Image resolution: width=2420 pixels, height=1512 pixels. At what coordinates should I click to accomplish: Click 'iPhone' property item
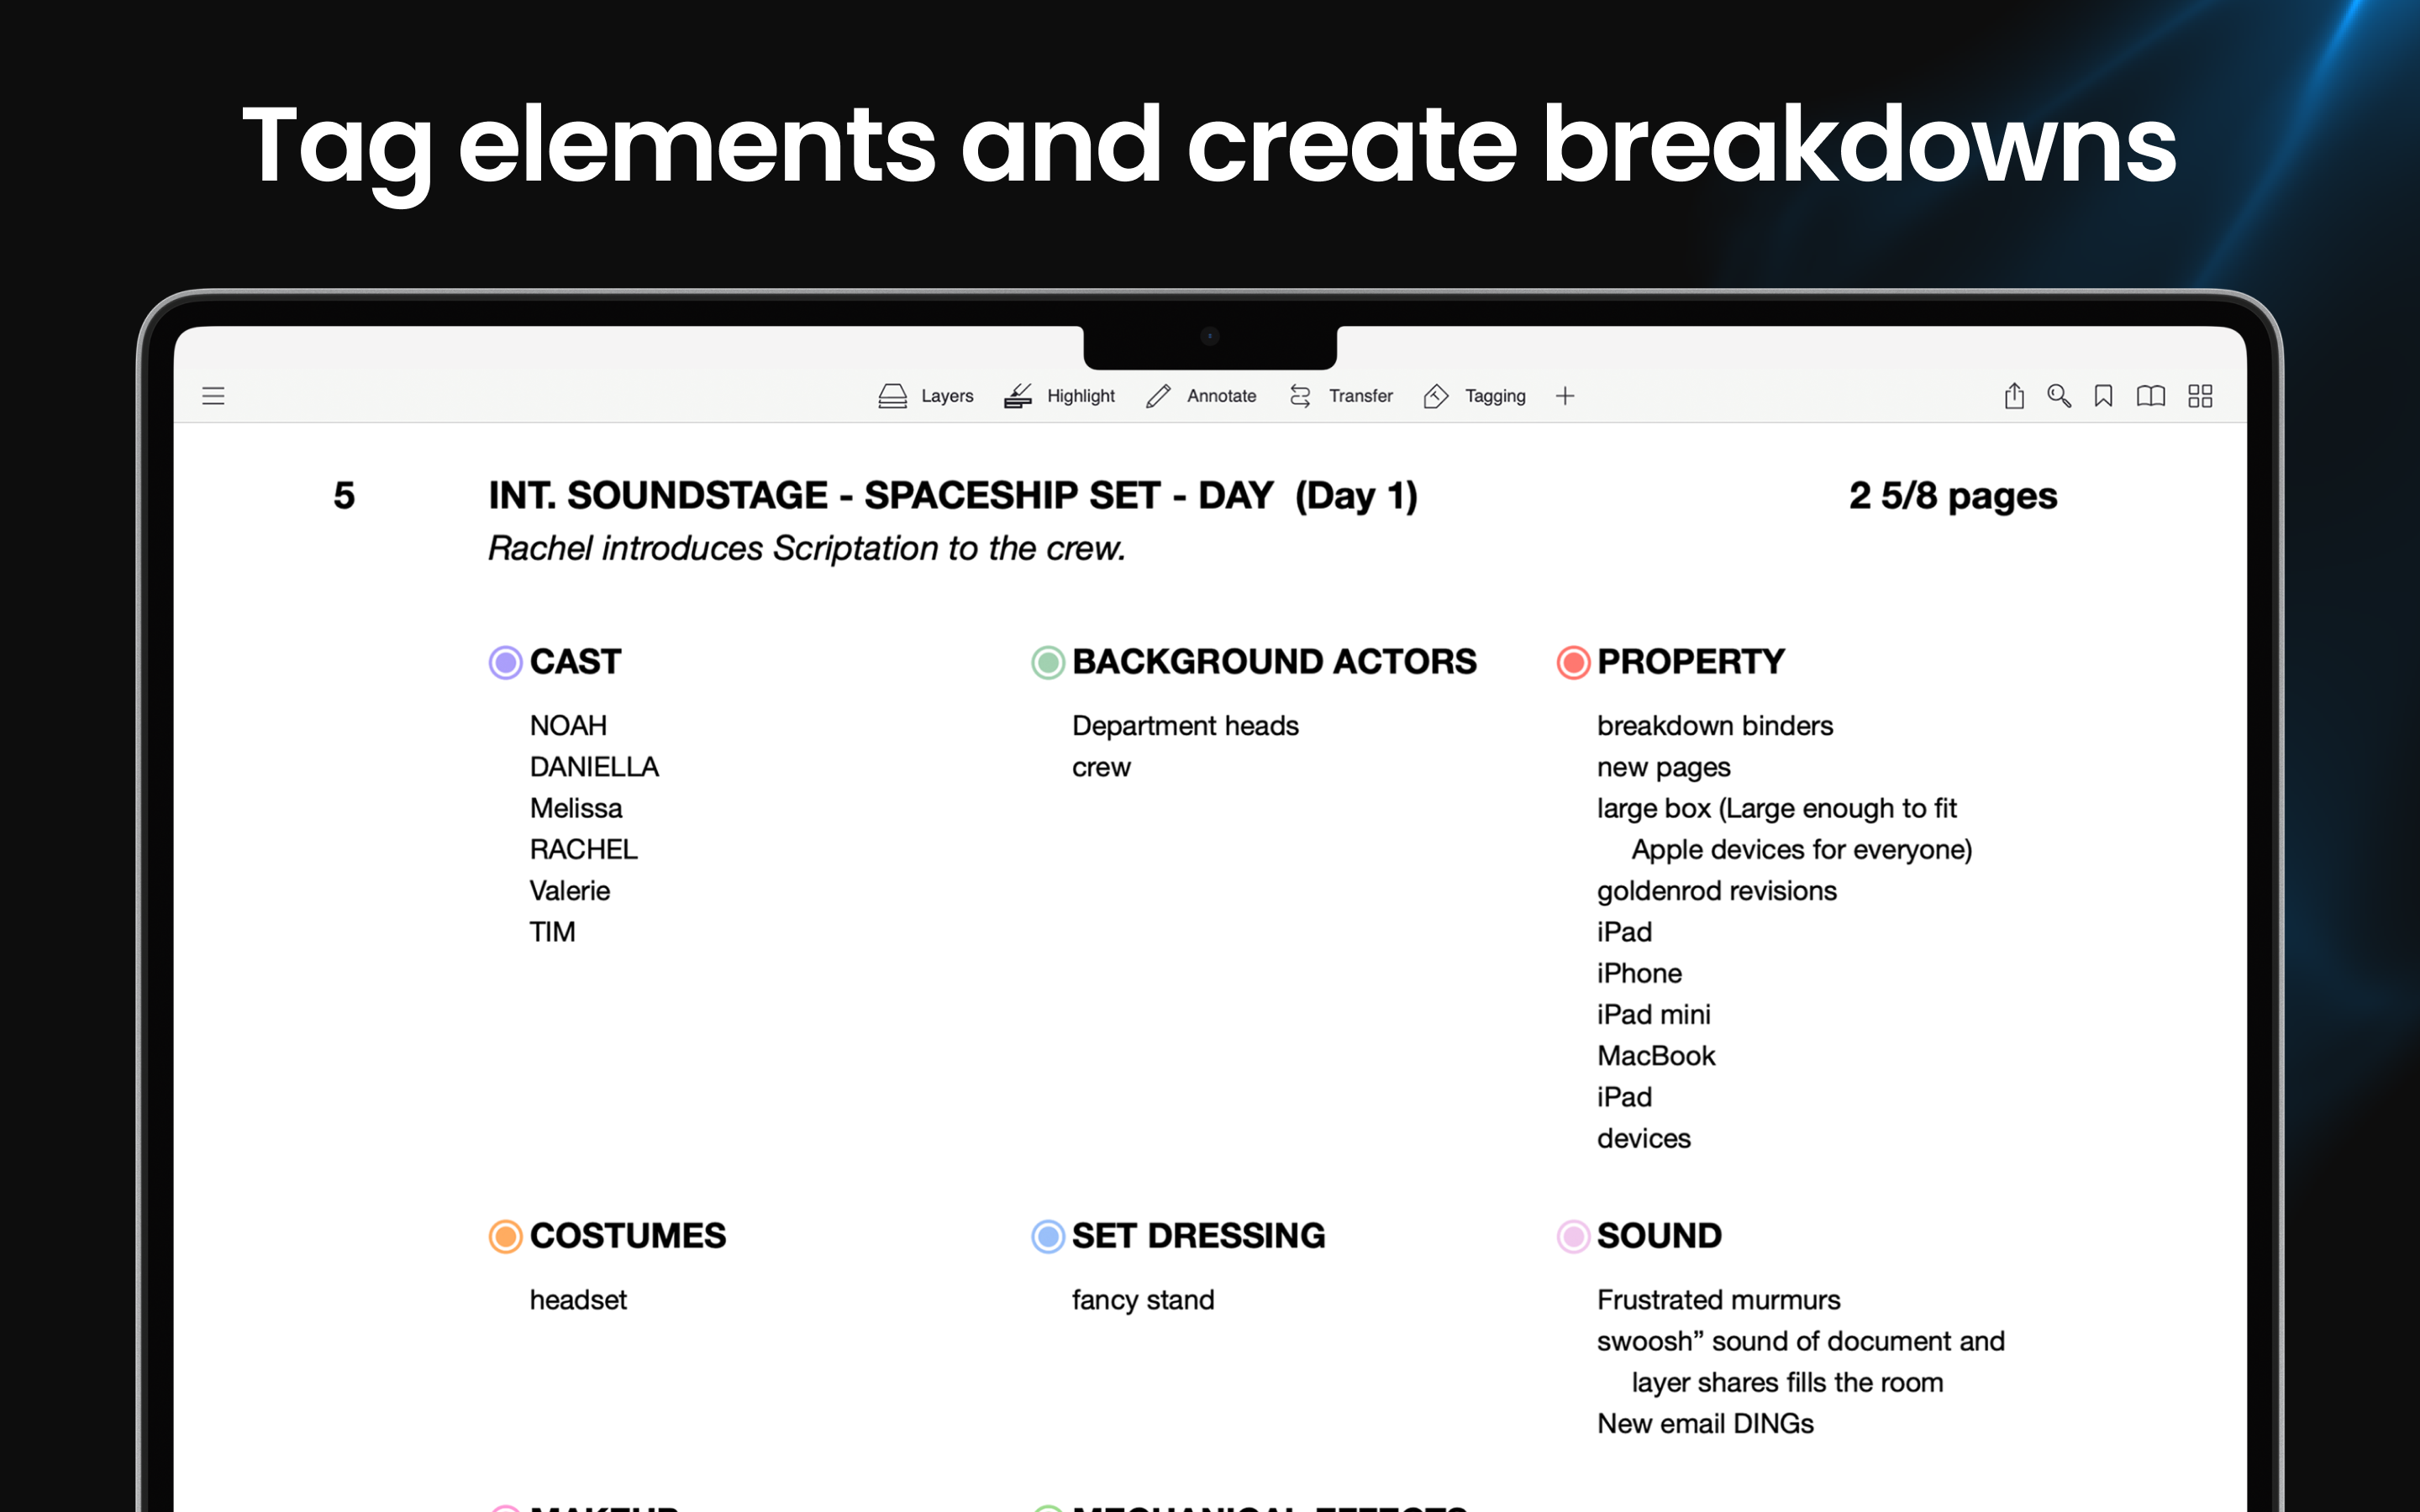coord(1639,973)
